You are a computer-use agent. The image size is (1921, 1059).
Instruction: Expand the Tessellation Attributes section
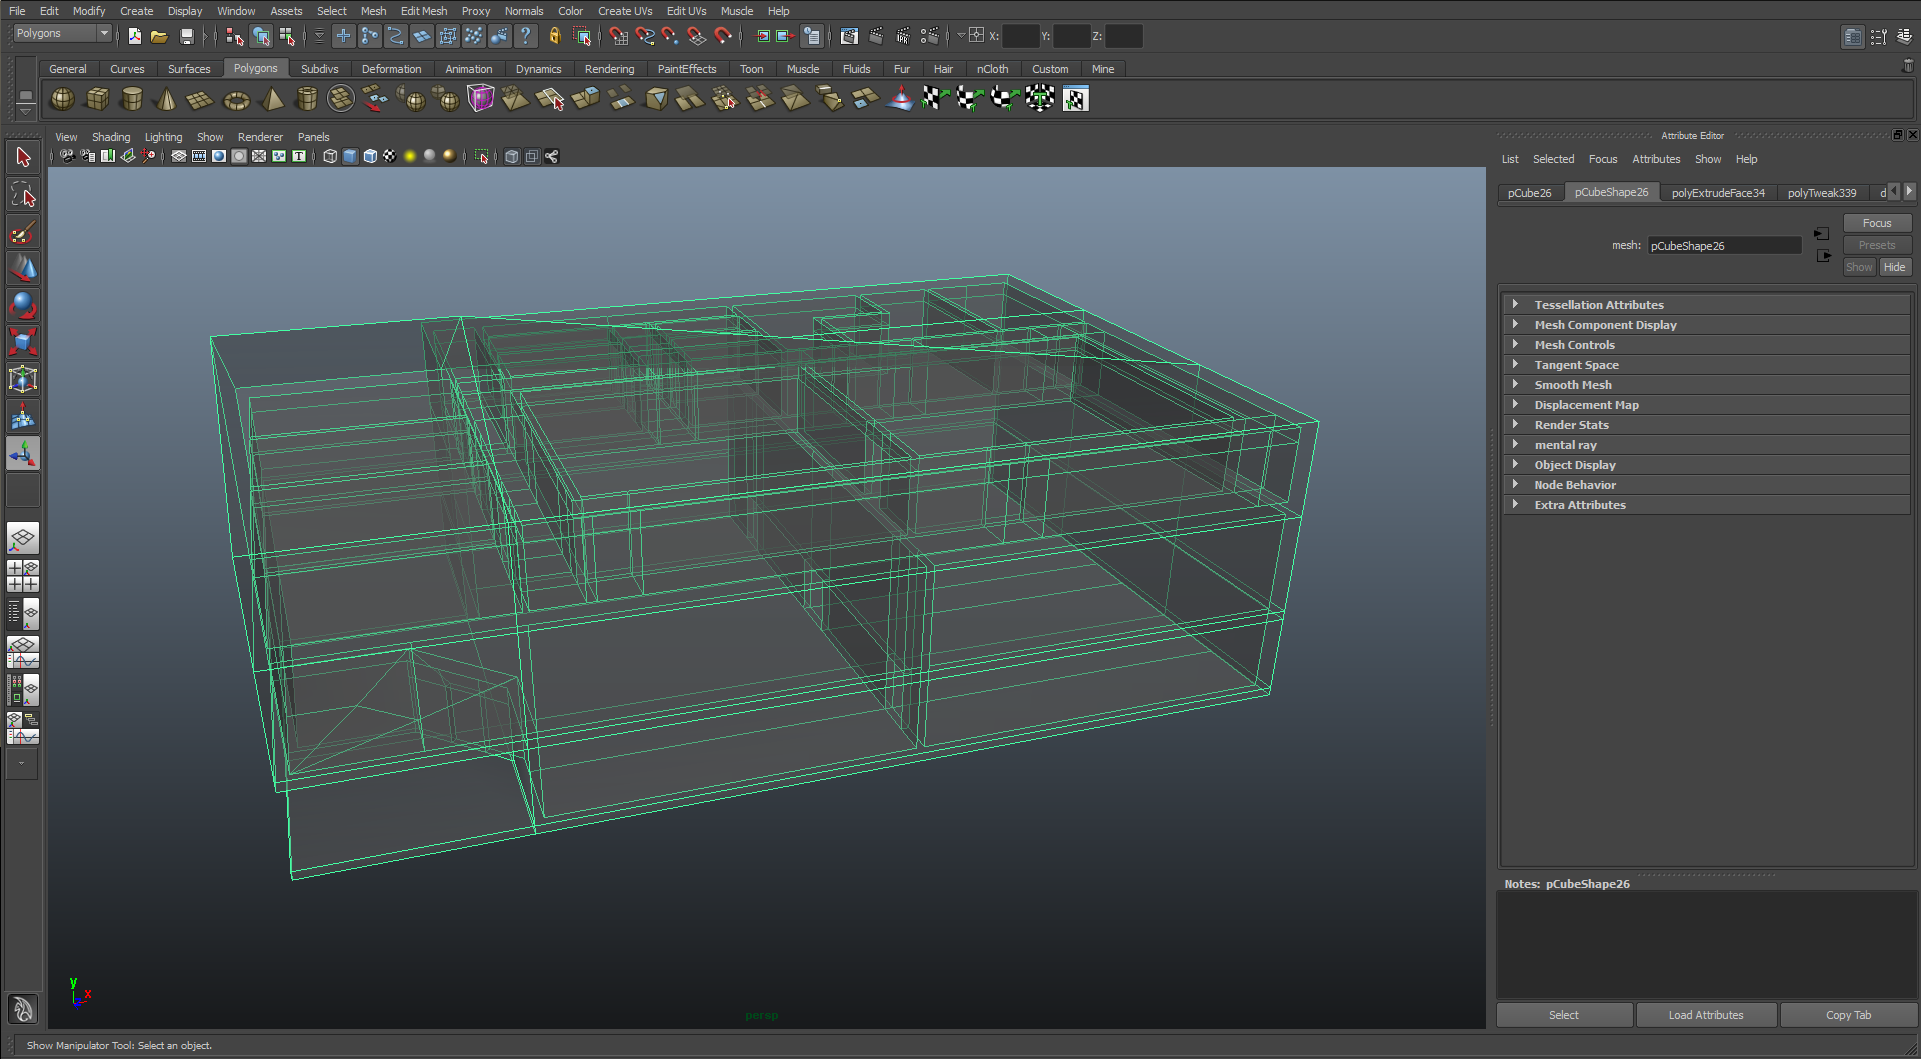(1518, 304)
